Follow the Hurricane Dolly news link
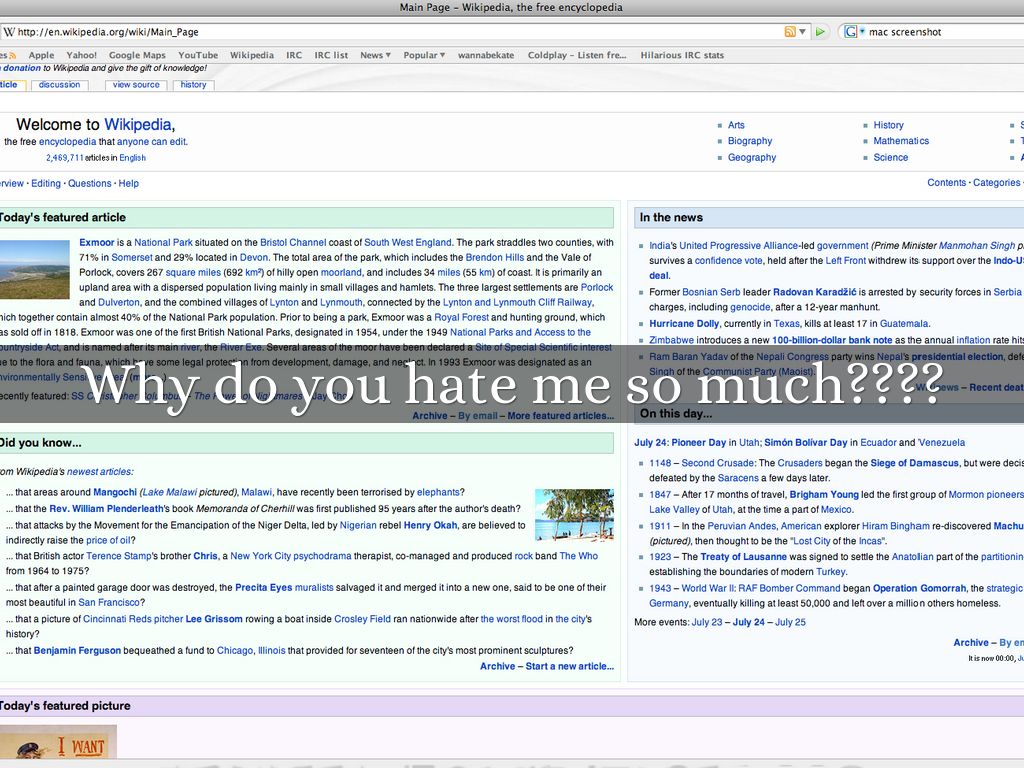Viewport: 1024px width, 768px height. [x=685, y=324]
